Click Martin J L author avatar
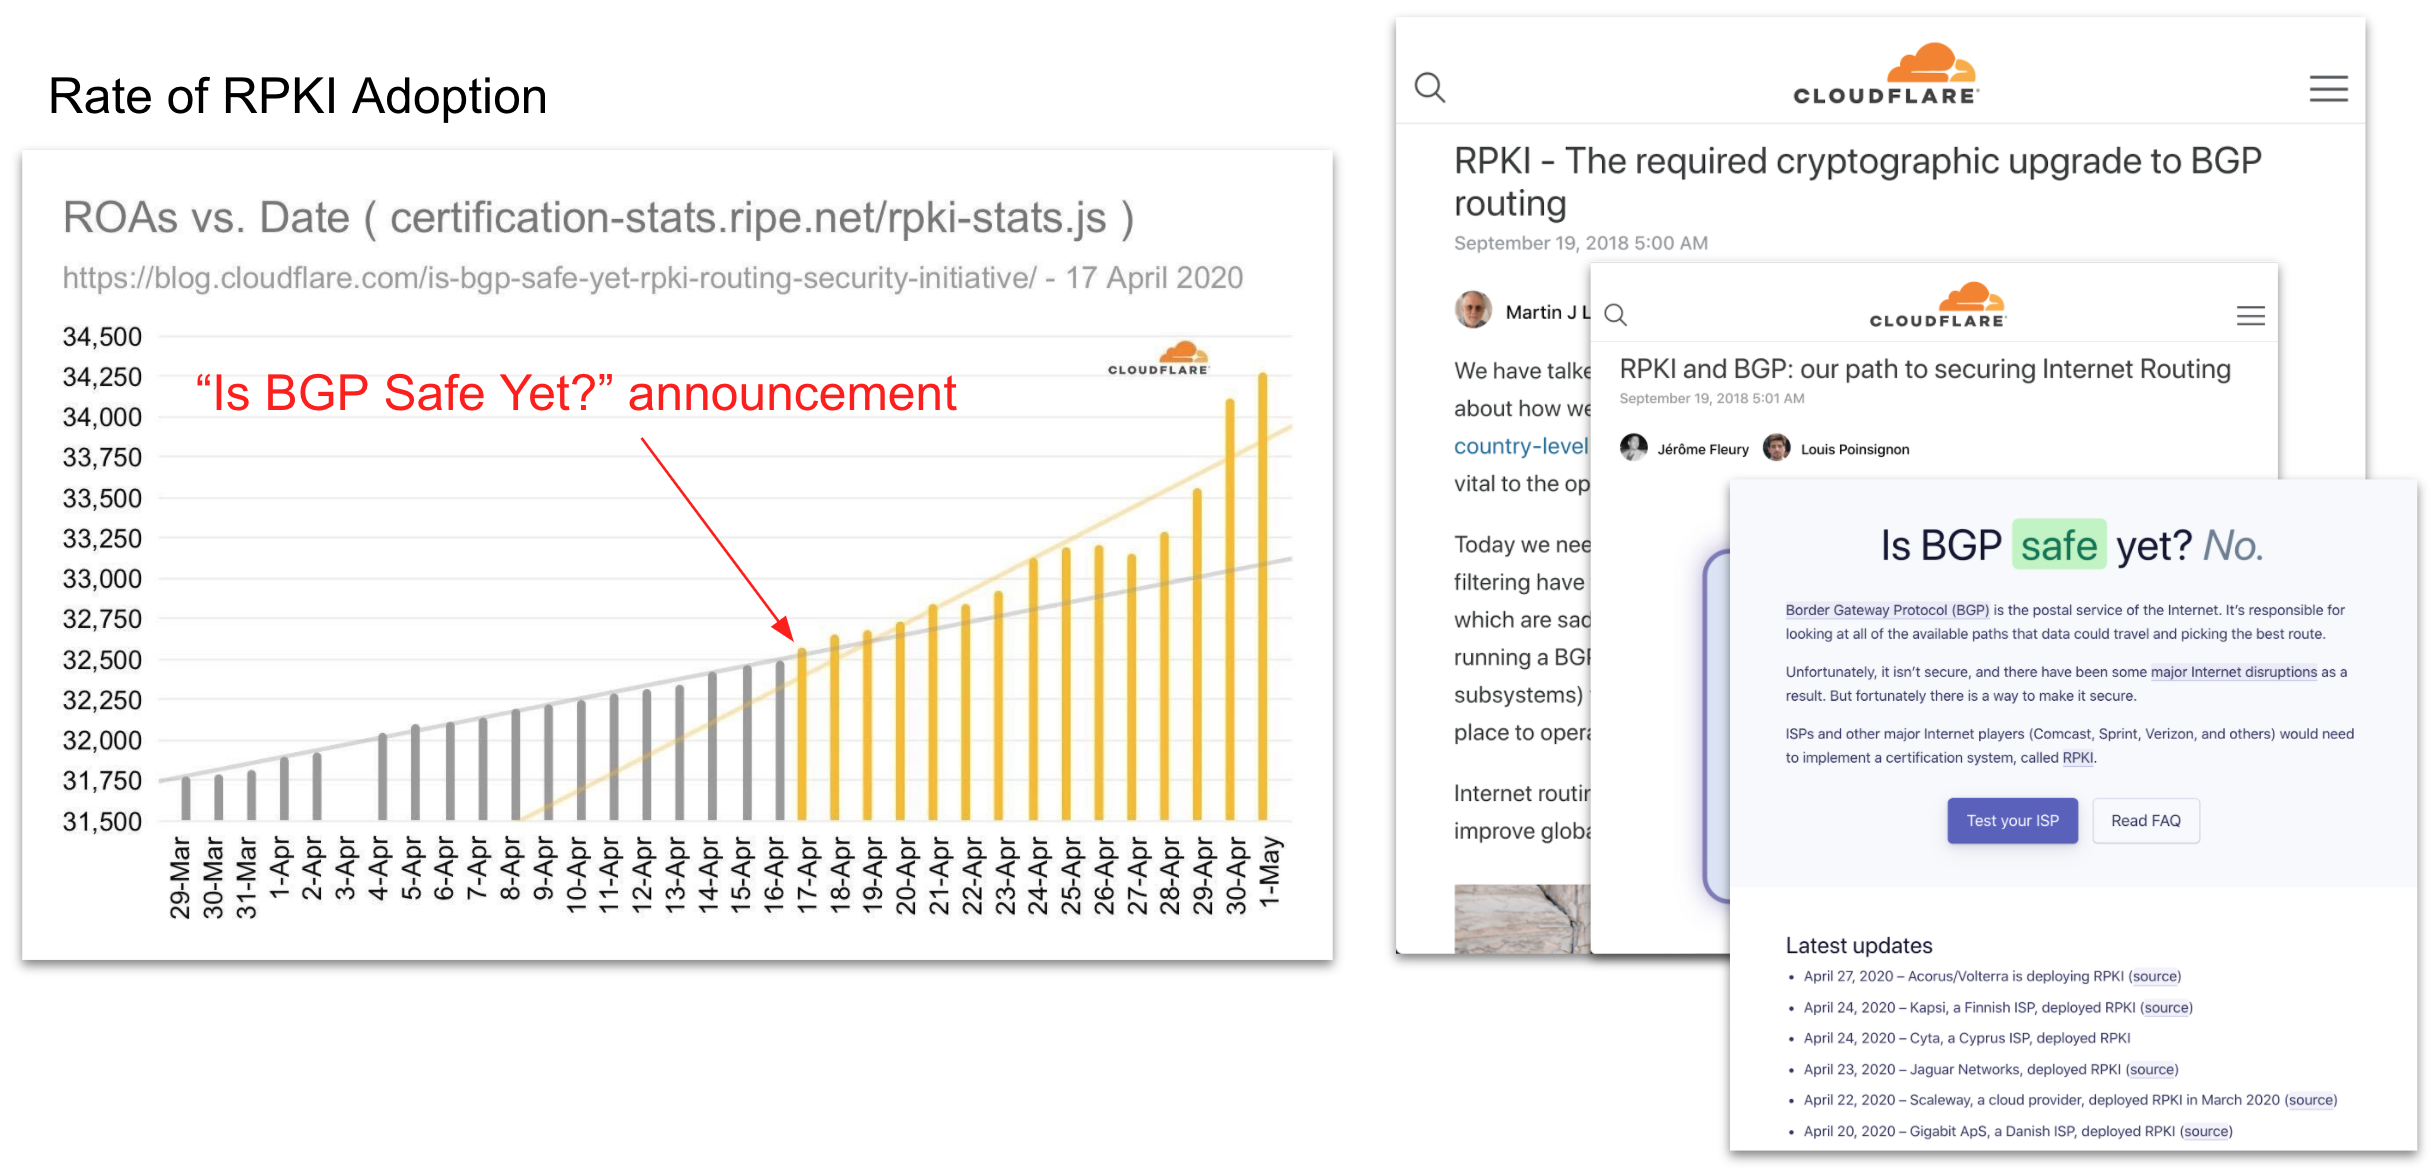 (x=1473, y=311)
